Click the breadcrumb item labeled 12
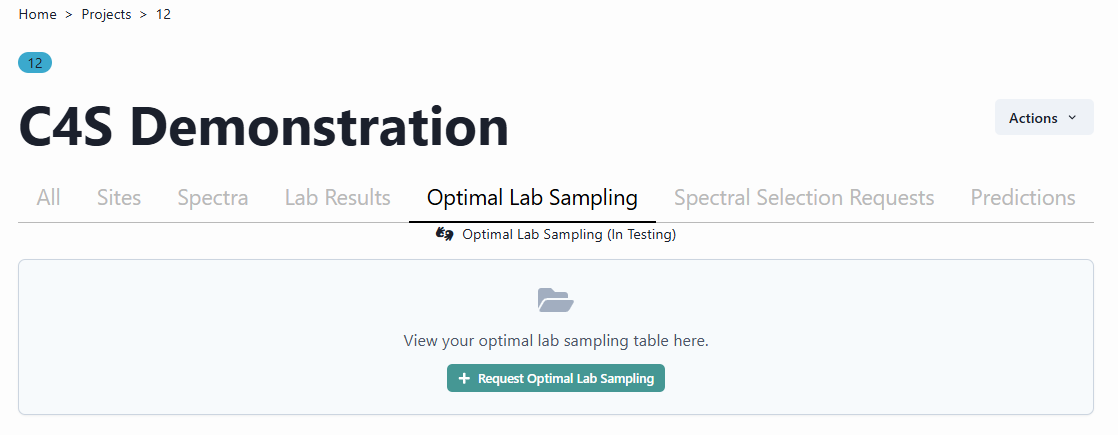The width and height of the screenshot is (1118, 435). pos(163,15)
